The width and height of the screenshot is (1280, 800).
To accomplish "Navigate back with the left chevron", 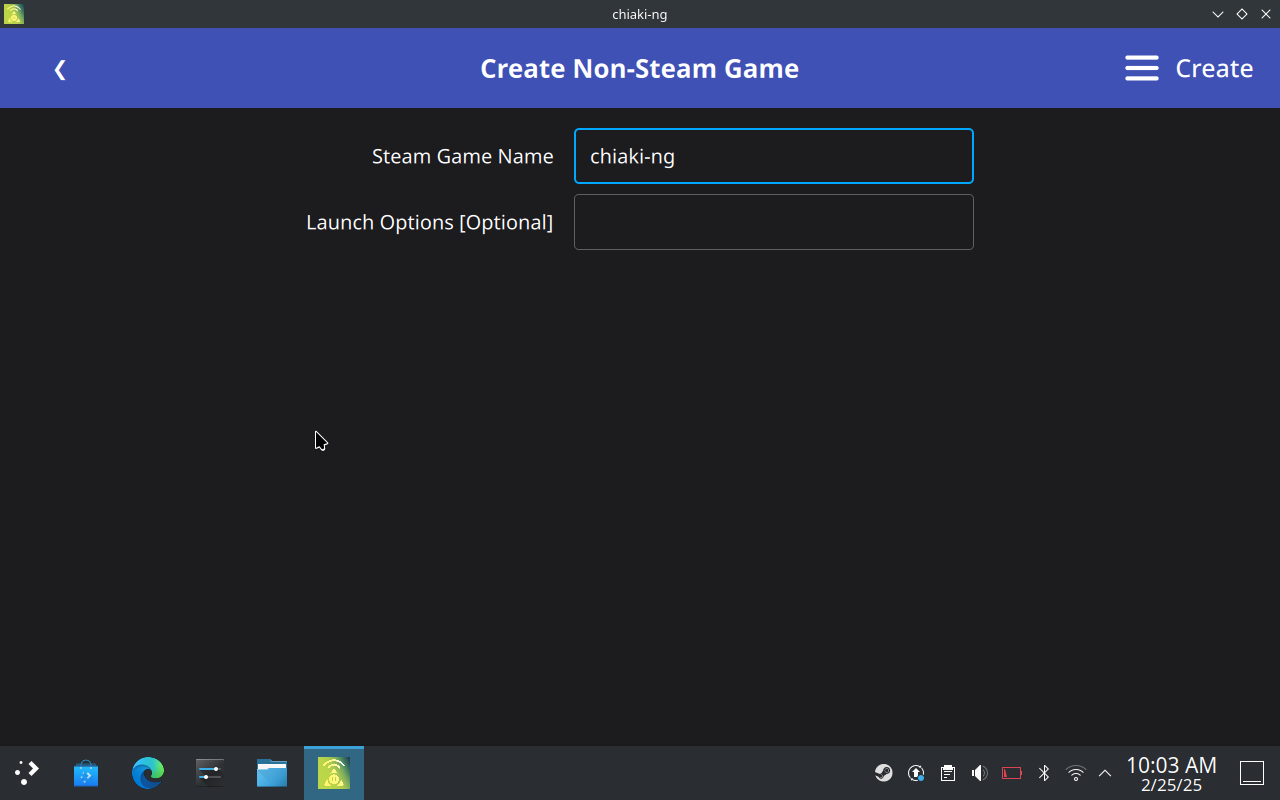I will [x=60, y=69].
